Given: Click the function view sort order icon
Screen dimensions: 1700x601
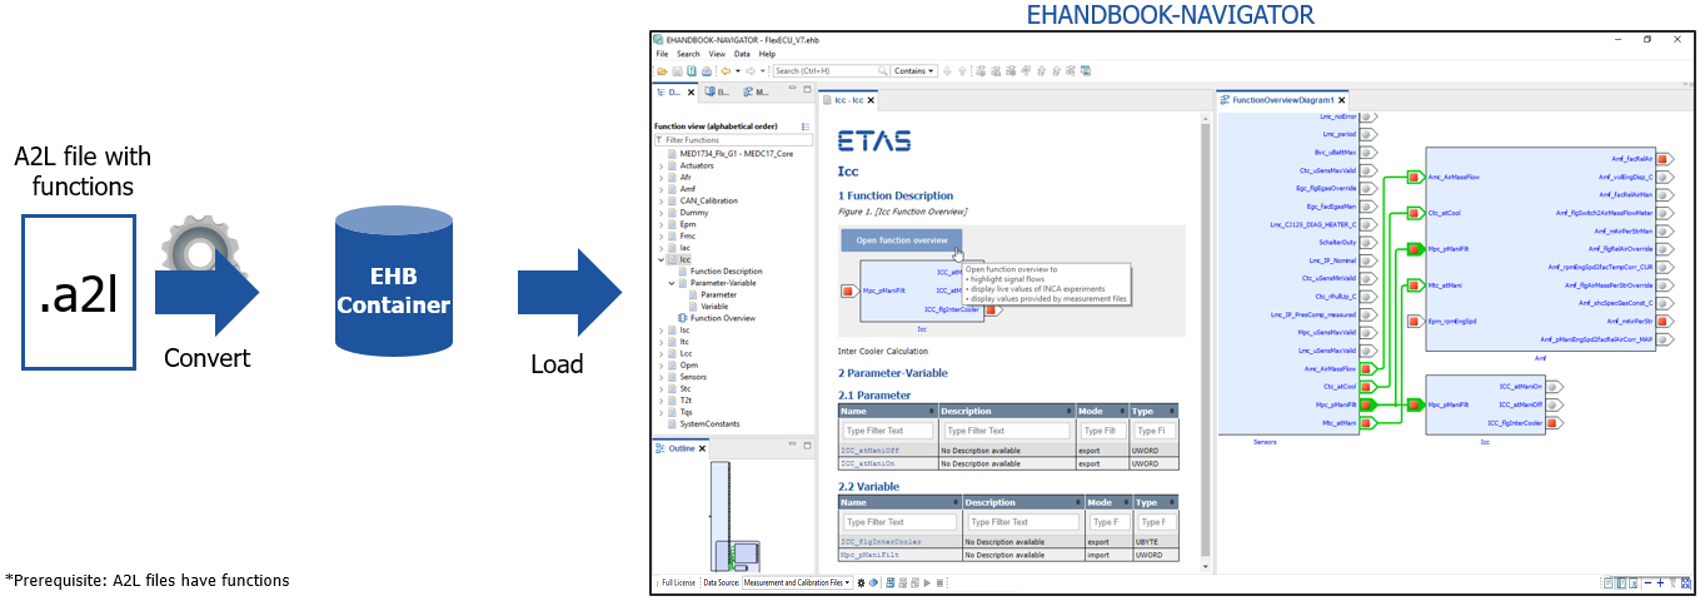Looking at the screenshot, I should point(805,127).
